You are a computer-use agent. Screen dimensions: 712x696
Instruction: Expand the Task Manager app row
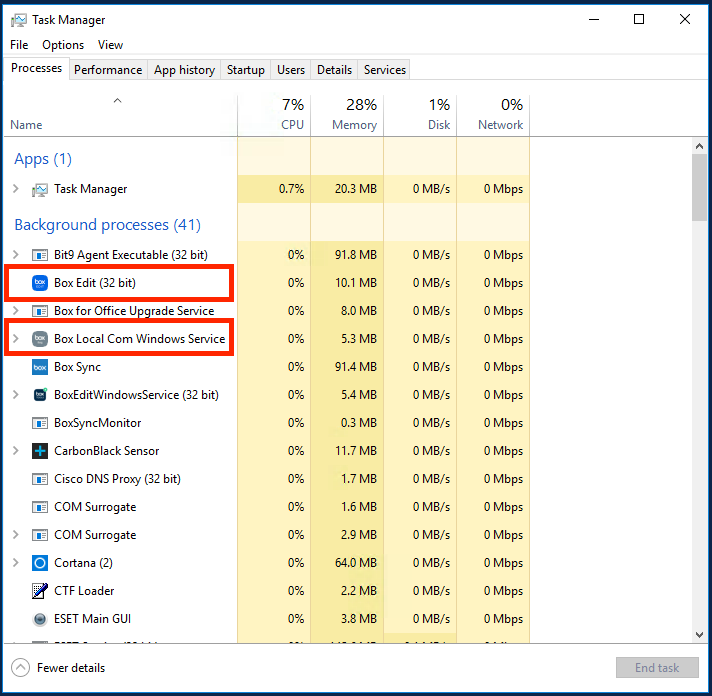click(x=16, y=189)
